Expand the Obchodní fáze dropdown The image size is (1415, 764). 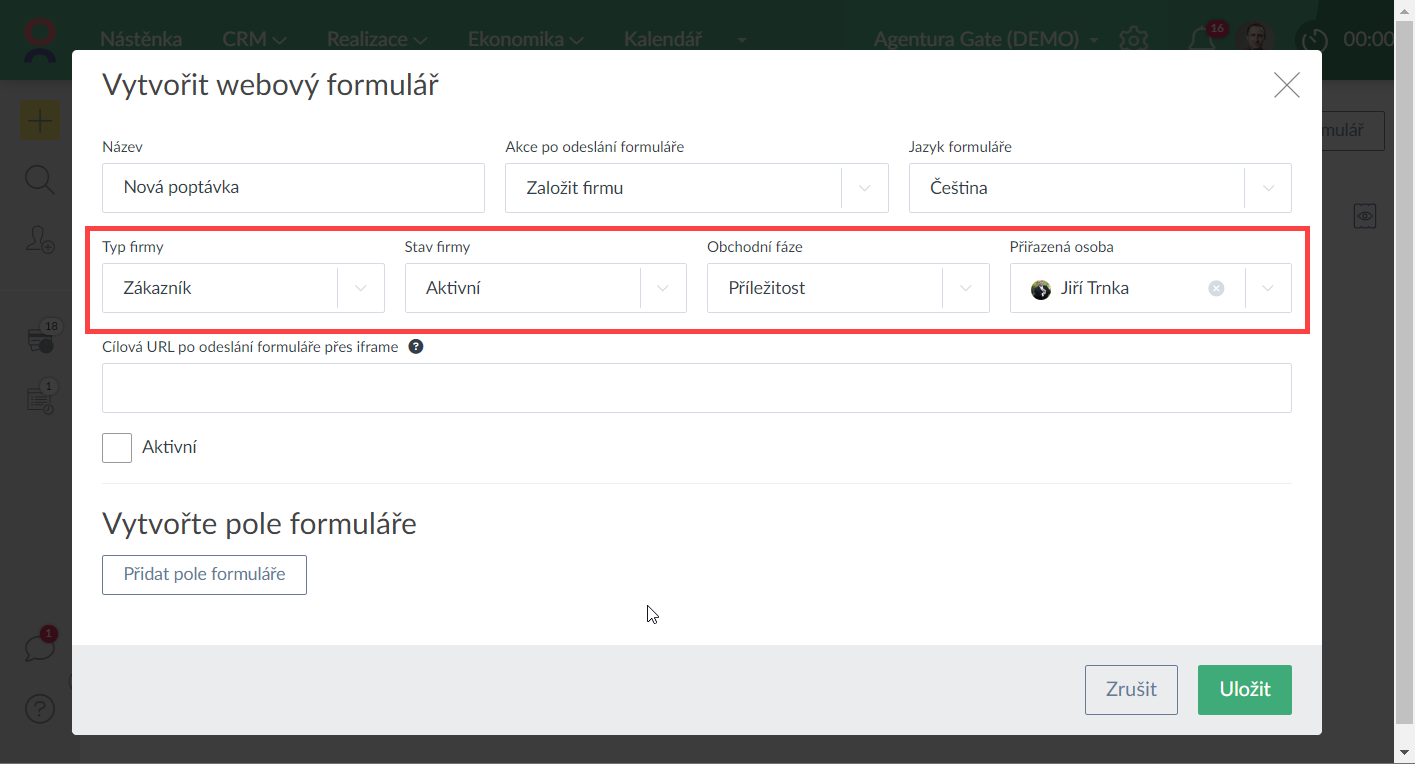pos(965,288)
